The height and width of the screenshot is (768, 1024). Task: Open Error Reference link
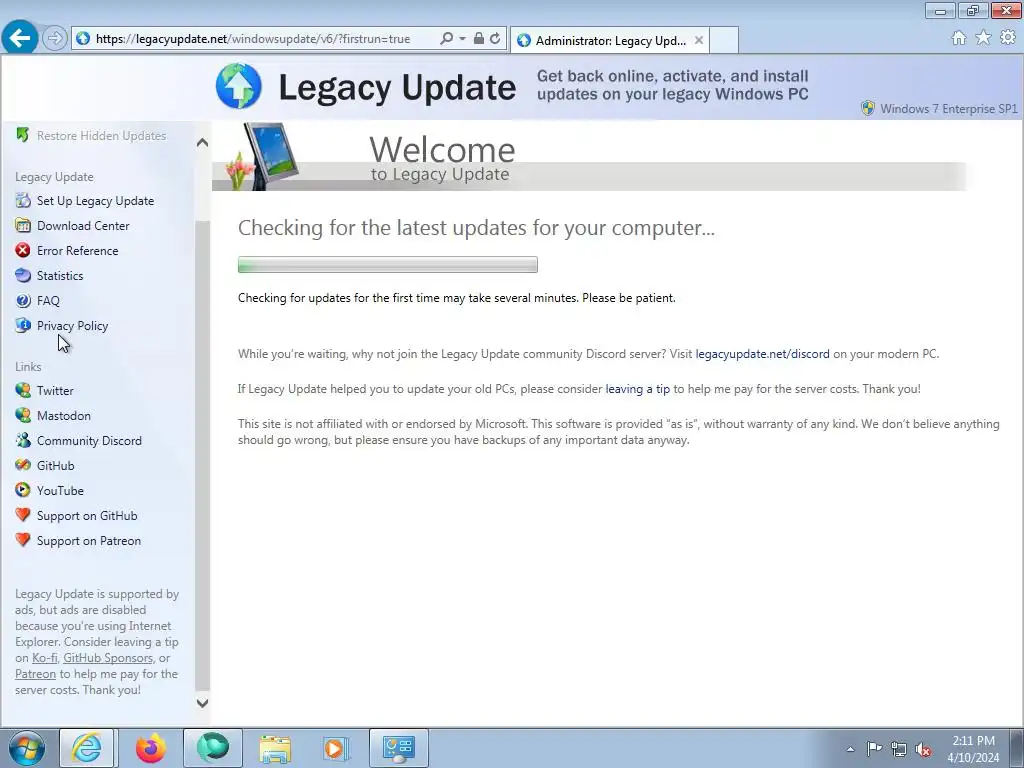(x=78, y=251)
